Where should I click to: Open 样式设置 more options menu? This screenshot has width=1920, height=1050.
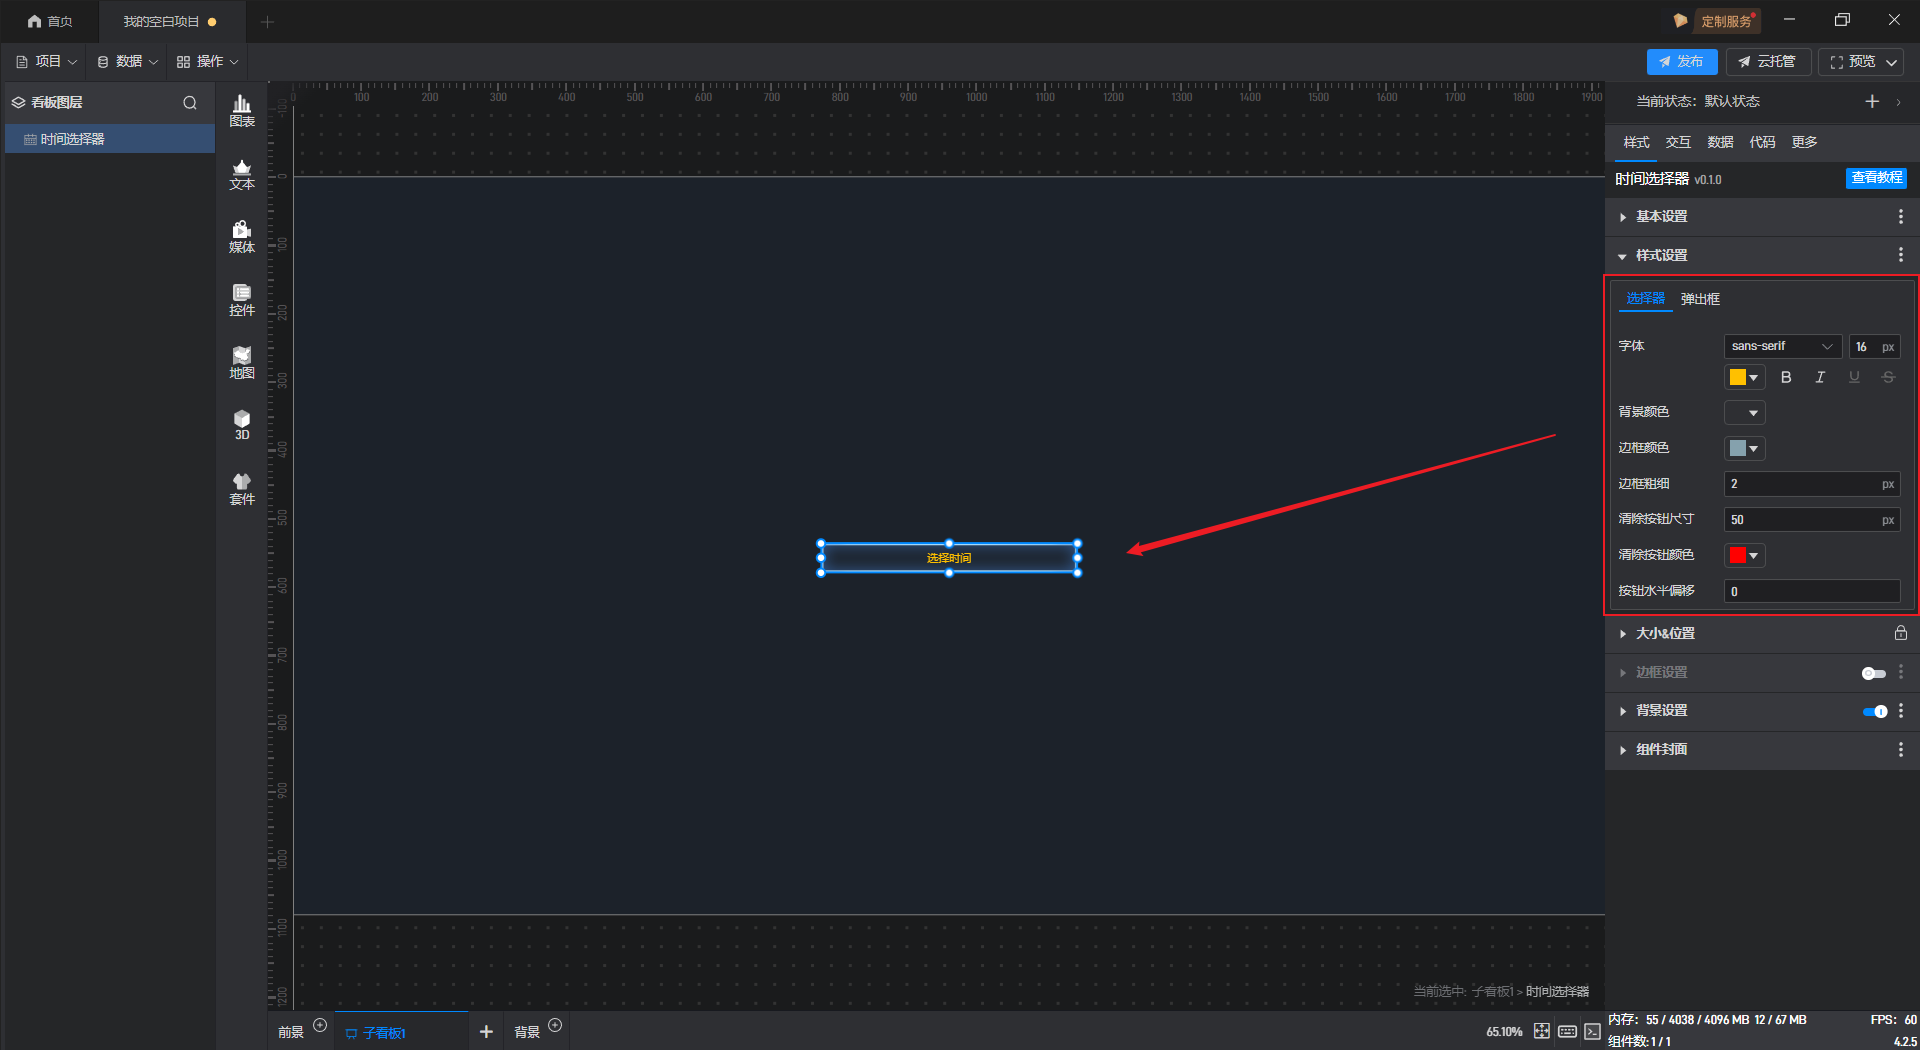[x=1901, y=255]
